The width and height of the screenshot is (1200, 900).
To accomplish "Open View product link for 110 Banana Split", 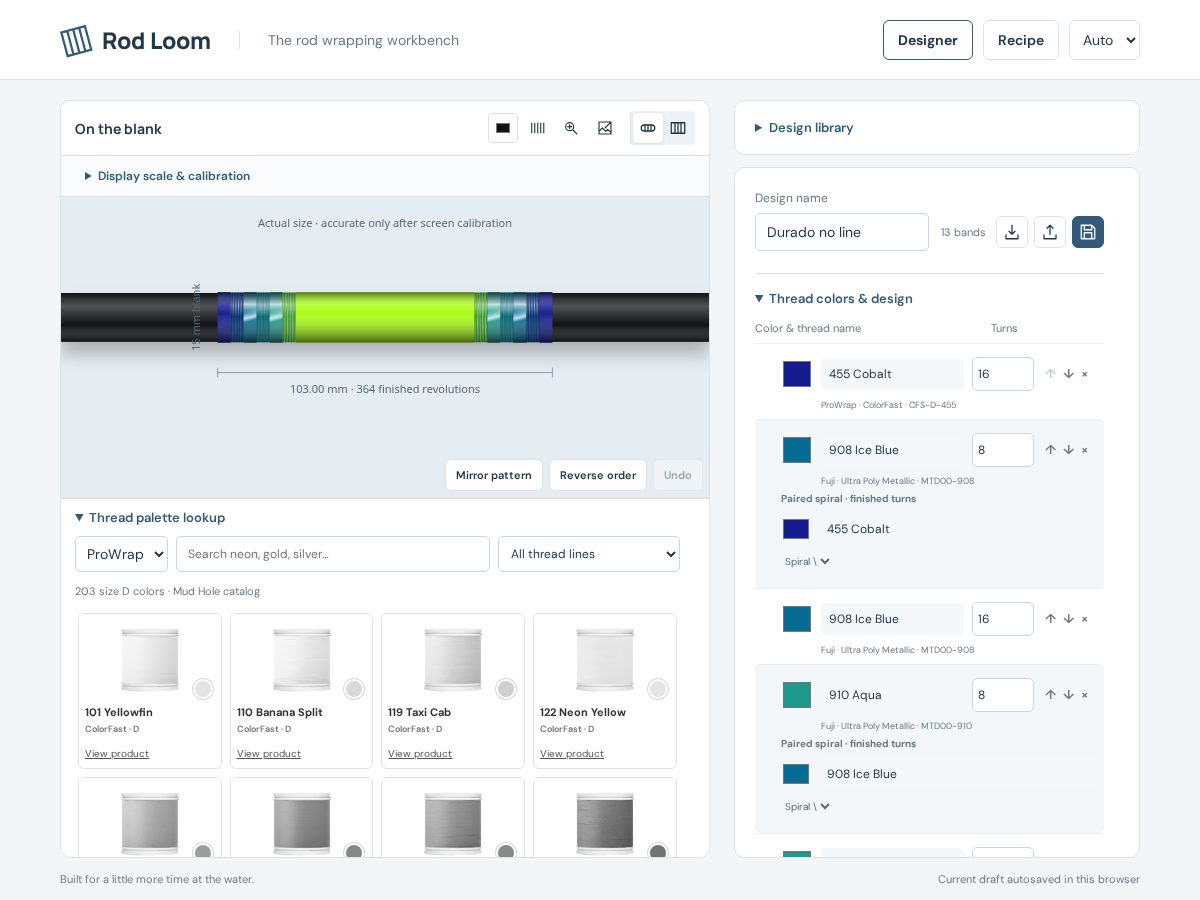I will [269, 754].
